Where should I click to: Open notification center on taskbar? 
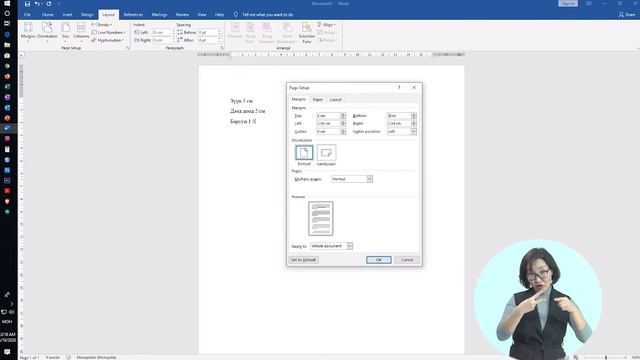[x=7, y=352]
